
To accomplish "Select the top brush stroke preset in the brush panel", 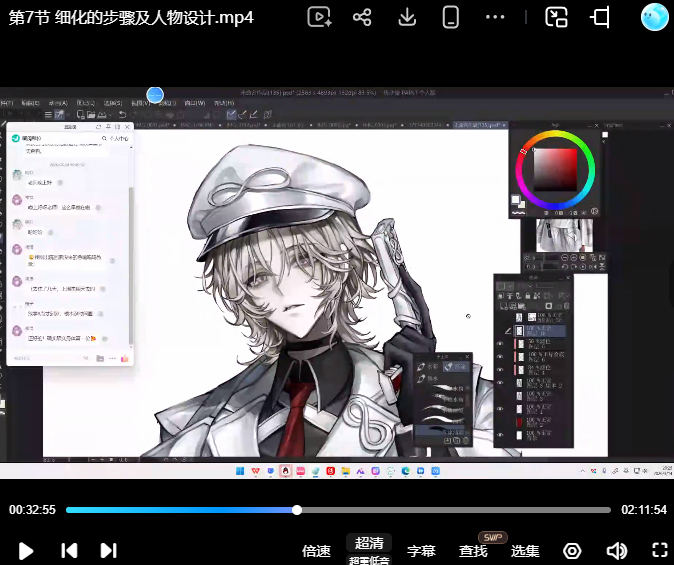I will pyautogui.click(x=449, y=388).
